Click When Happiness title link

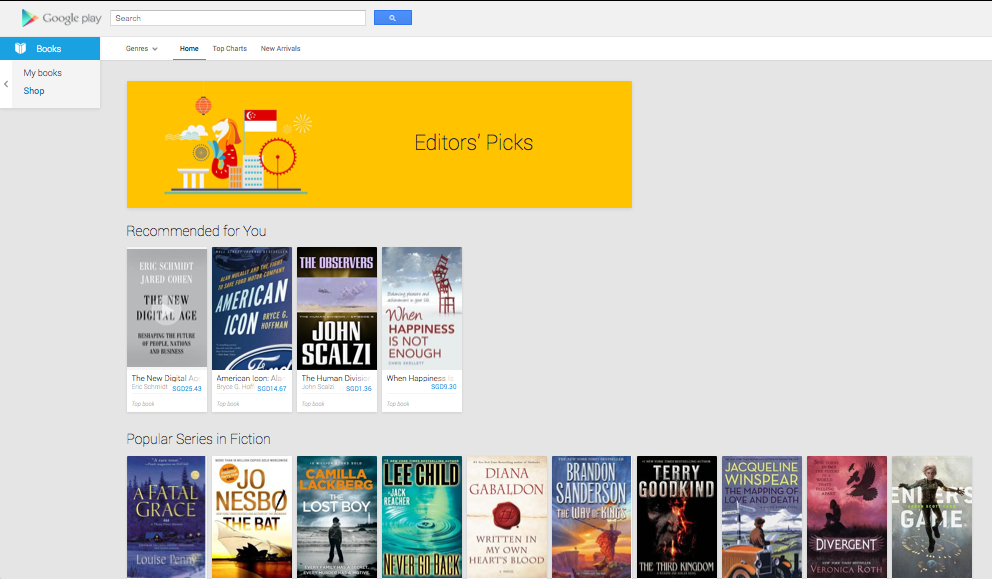click(x=421, y=378)
